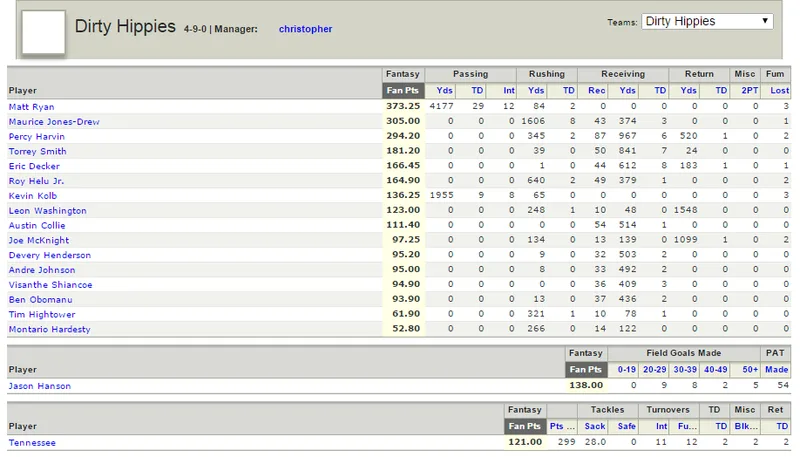Select Torrey Smith player link
Viewport: 800px width, 457px height.
(x=37, y=151)
